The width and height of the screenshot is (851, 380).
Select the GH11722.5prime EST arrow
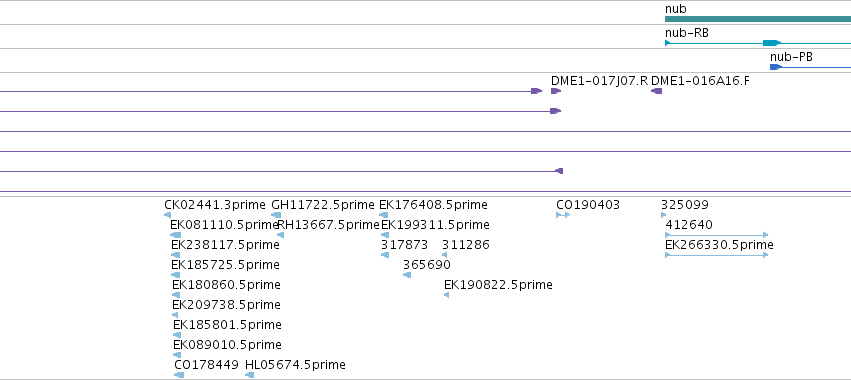(276, 215)
